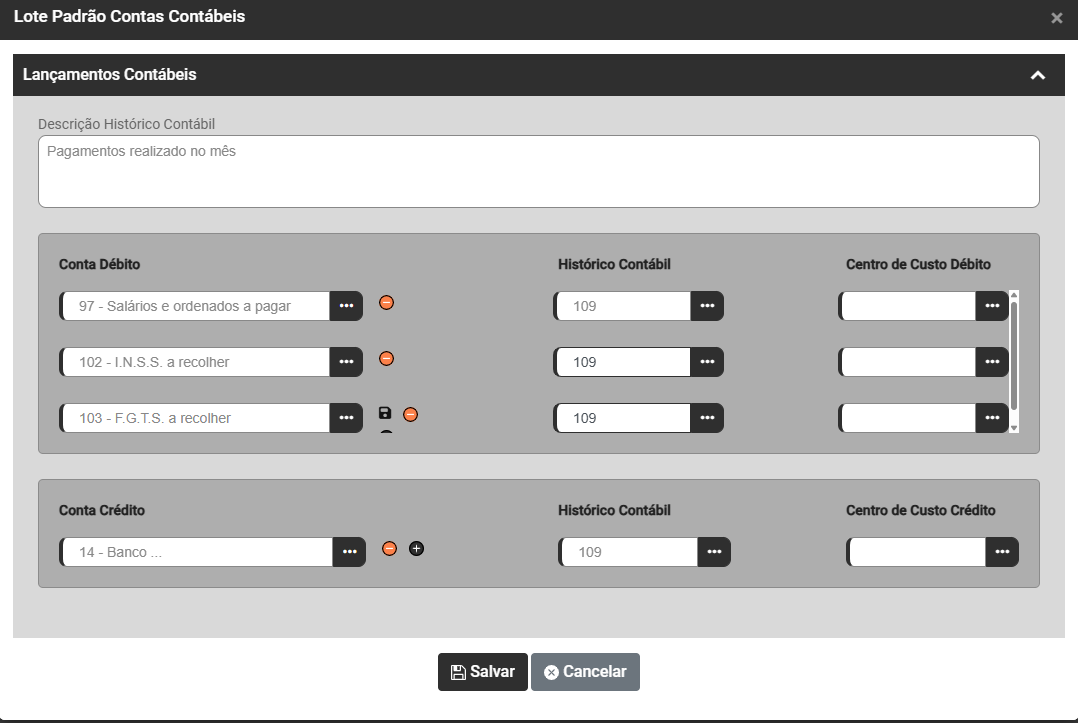Open Histórico Contábil lookup in the Salários row

707,306
